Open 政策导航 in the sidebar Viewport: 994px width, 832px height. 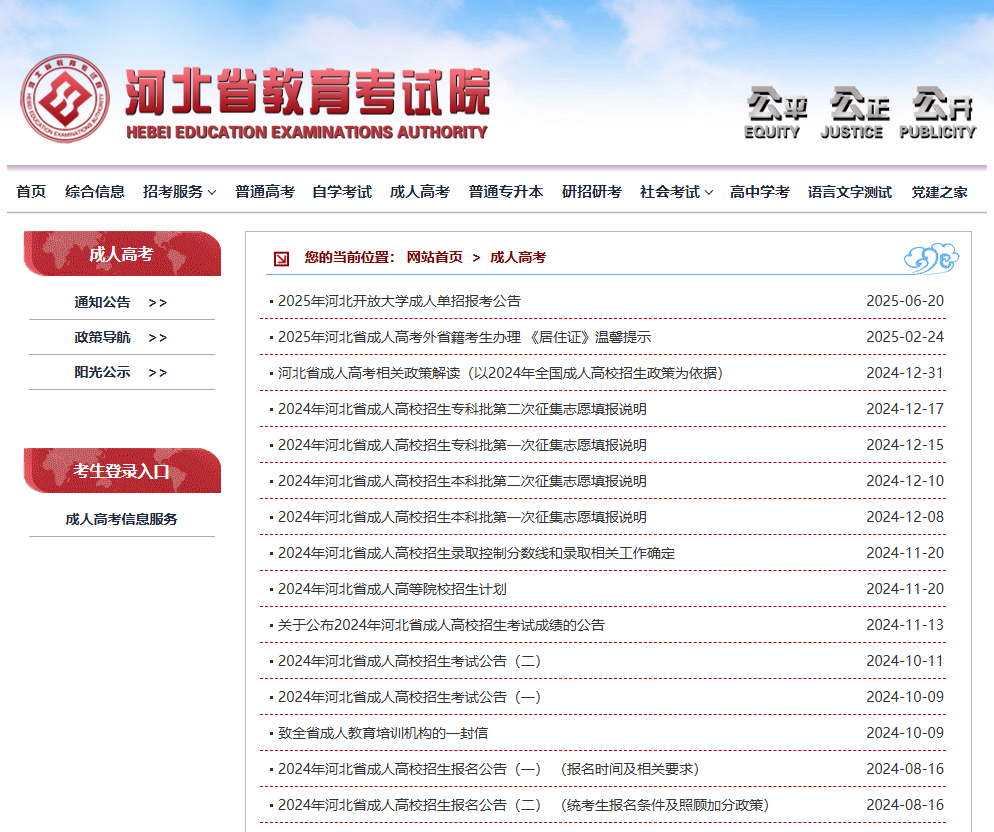click(121, 337)
